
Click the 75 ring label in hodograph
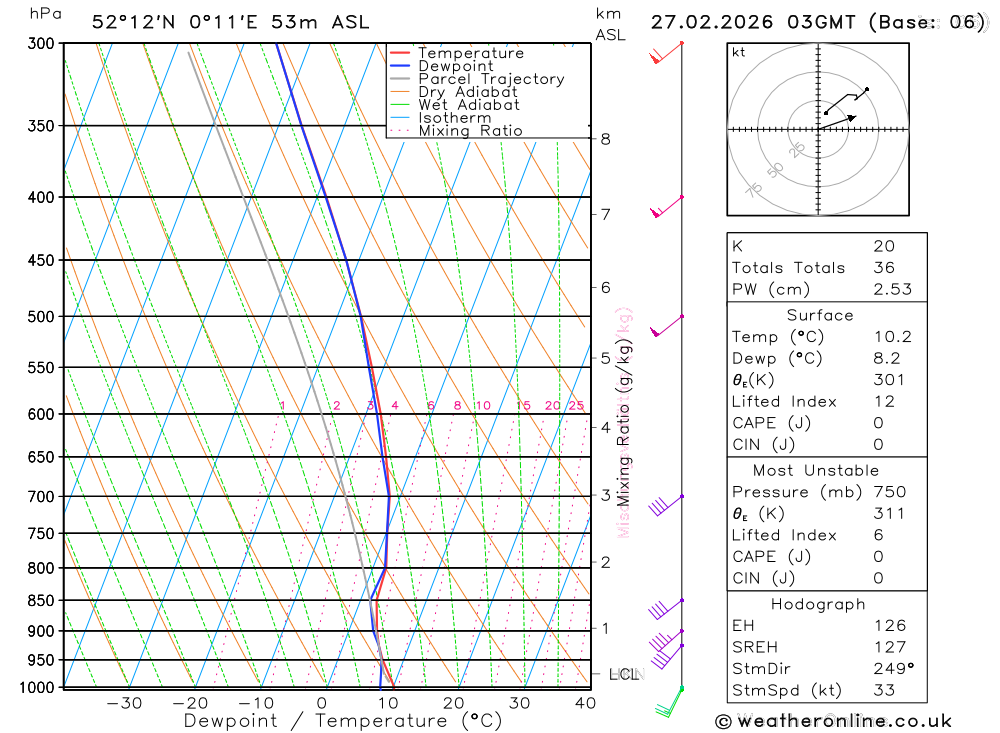pos(754,190)
